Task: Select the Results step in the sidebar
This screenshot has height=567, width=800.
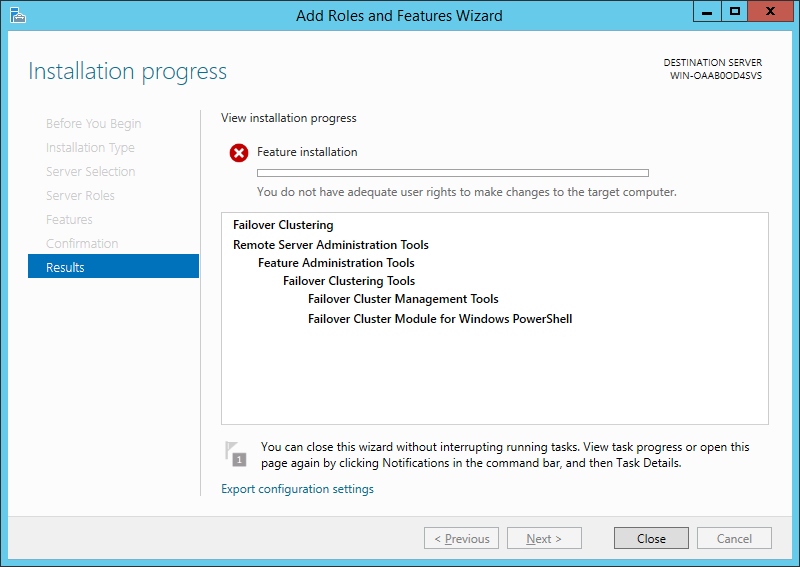Action: point(113,267)
